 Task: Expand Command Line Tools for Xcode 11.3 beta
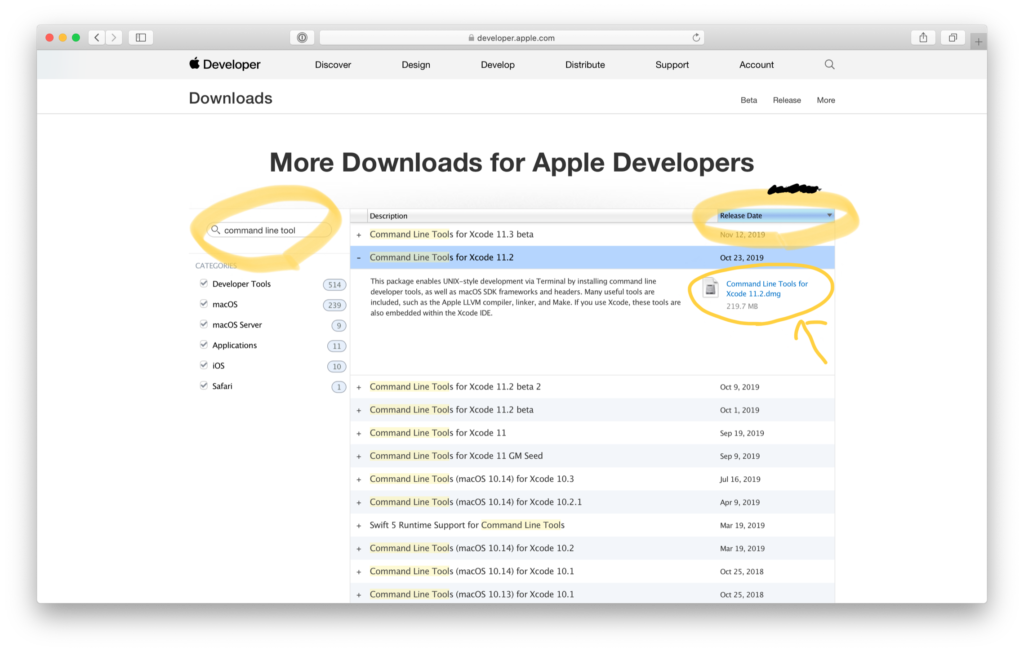pos(359,235)
